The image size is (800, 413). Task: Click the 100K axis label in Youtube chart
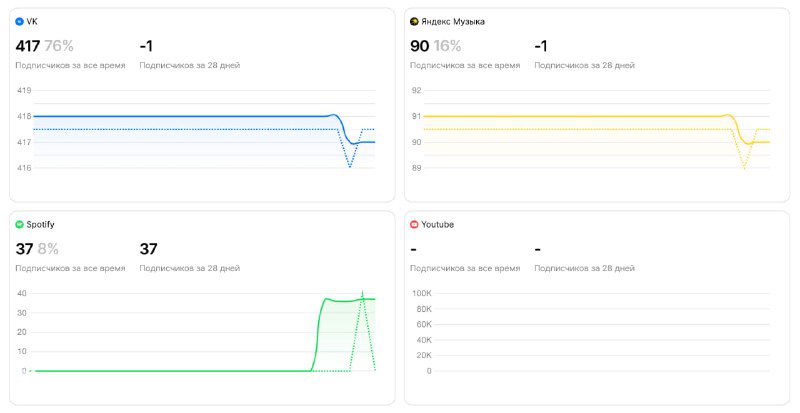(422, 293)
